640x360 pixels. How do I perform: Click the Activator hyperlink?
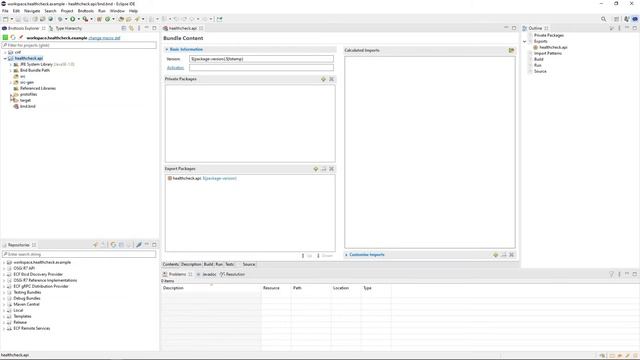pos(175,68)
